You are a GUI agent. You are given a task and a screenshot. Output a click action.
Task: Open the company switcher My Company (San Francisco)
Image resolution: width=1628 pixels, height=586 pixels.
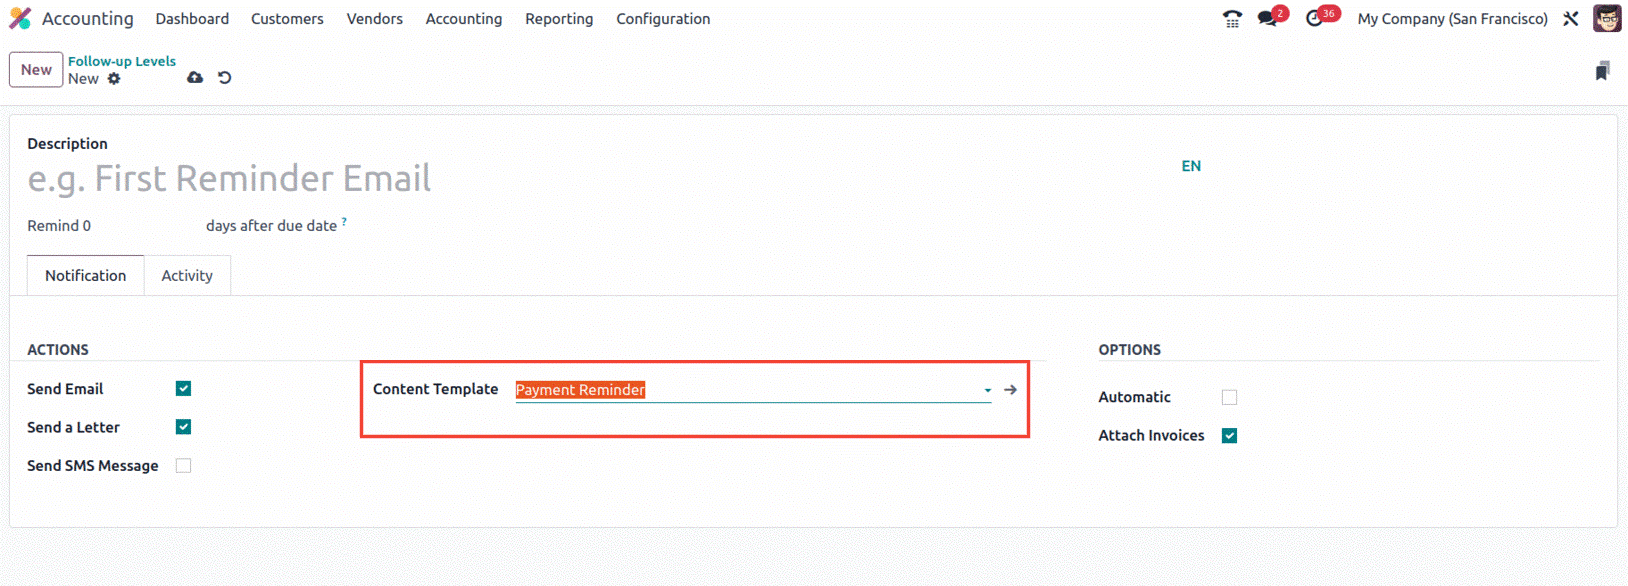(1452, 19)
